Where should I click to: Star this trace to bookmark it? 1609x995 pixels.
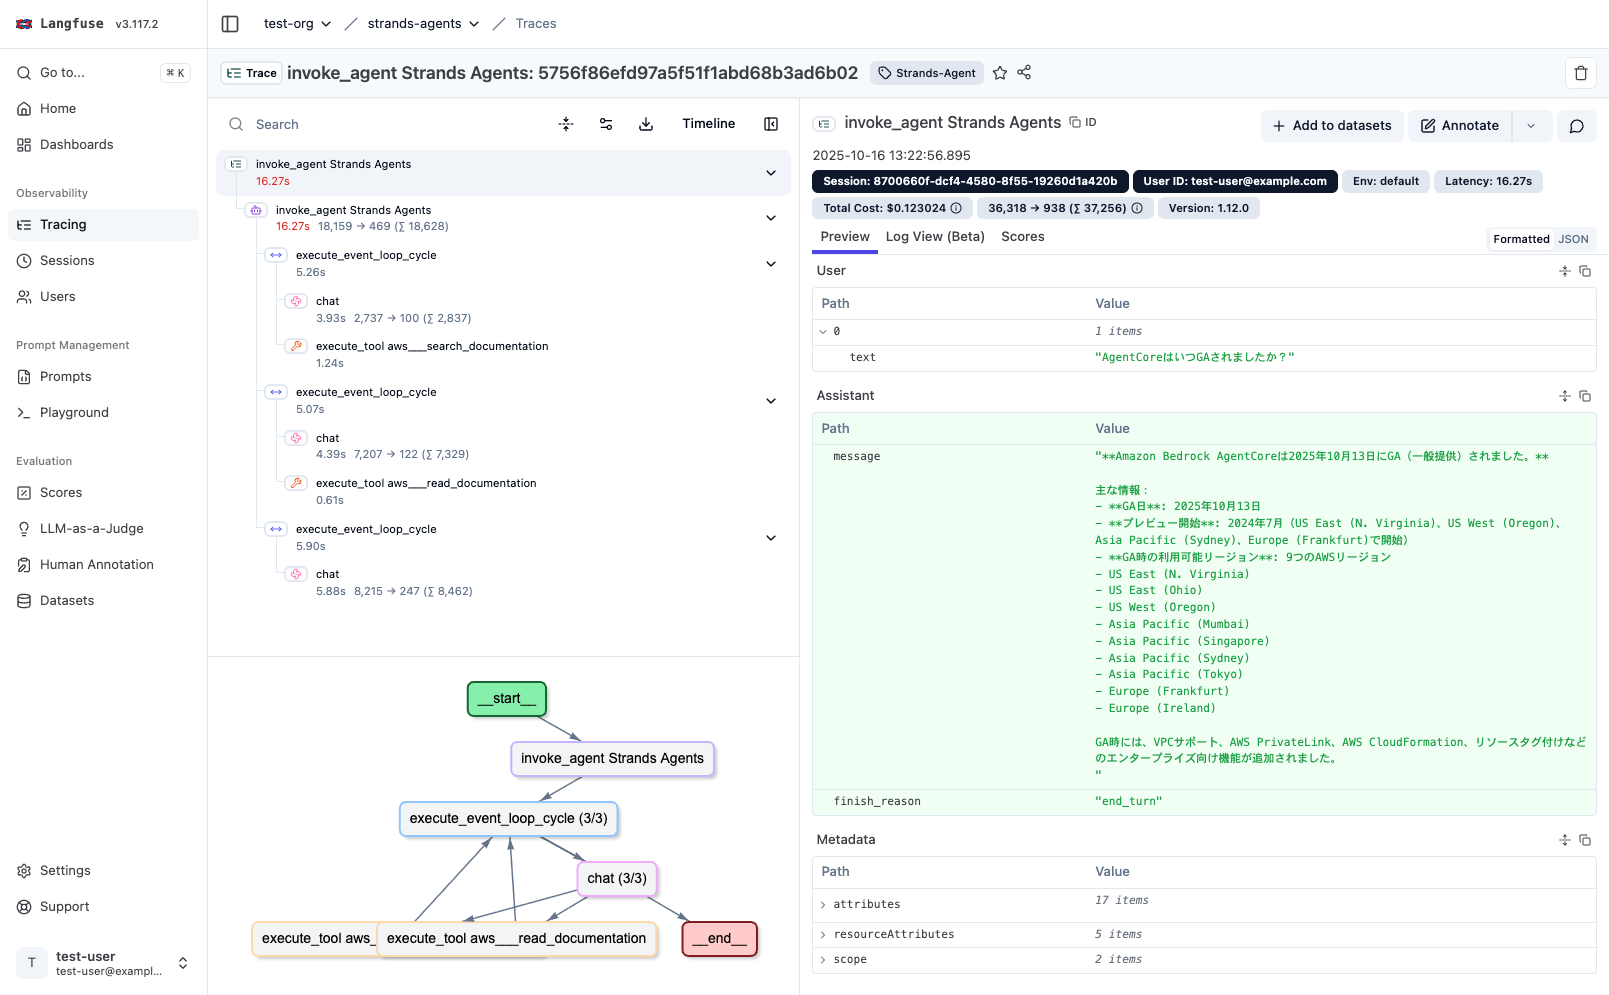coord(1000,73)
